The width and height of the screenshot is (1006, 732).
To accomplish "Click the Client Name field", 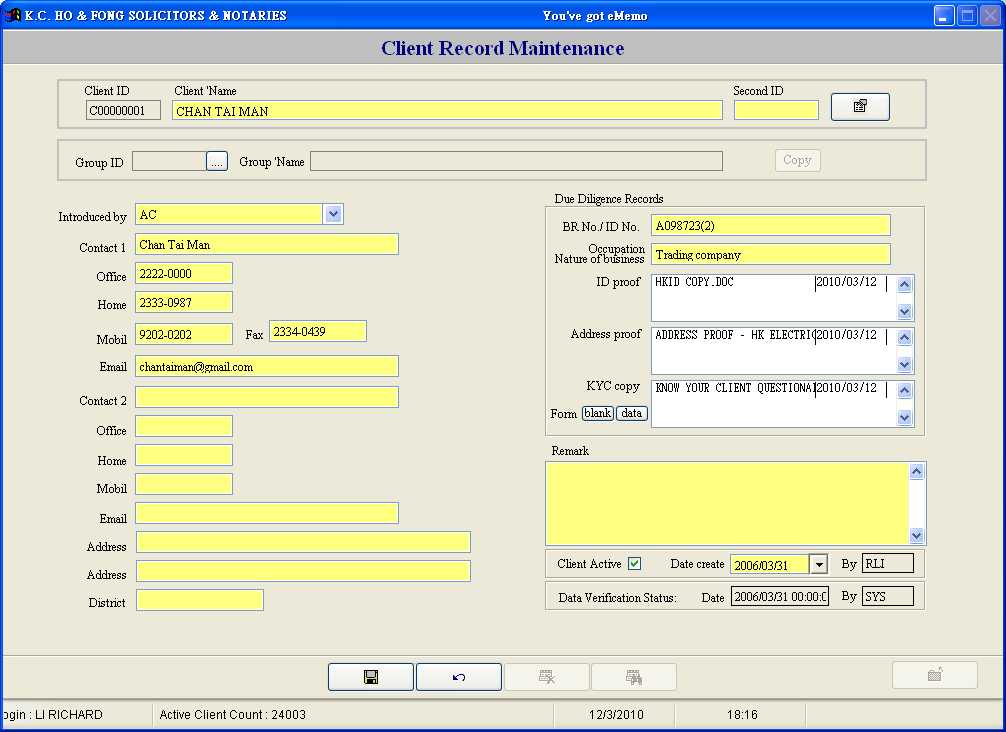I will [x=447, y=111].
